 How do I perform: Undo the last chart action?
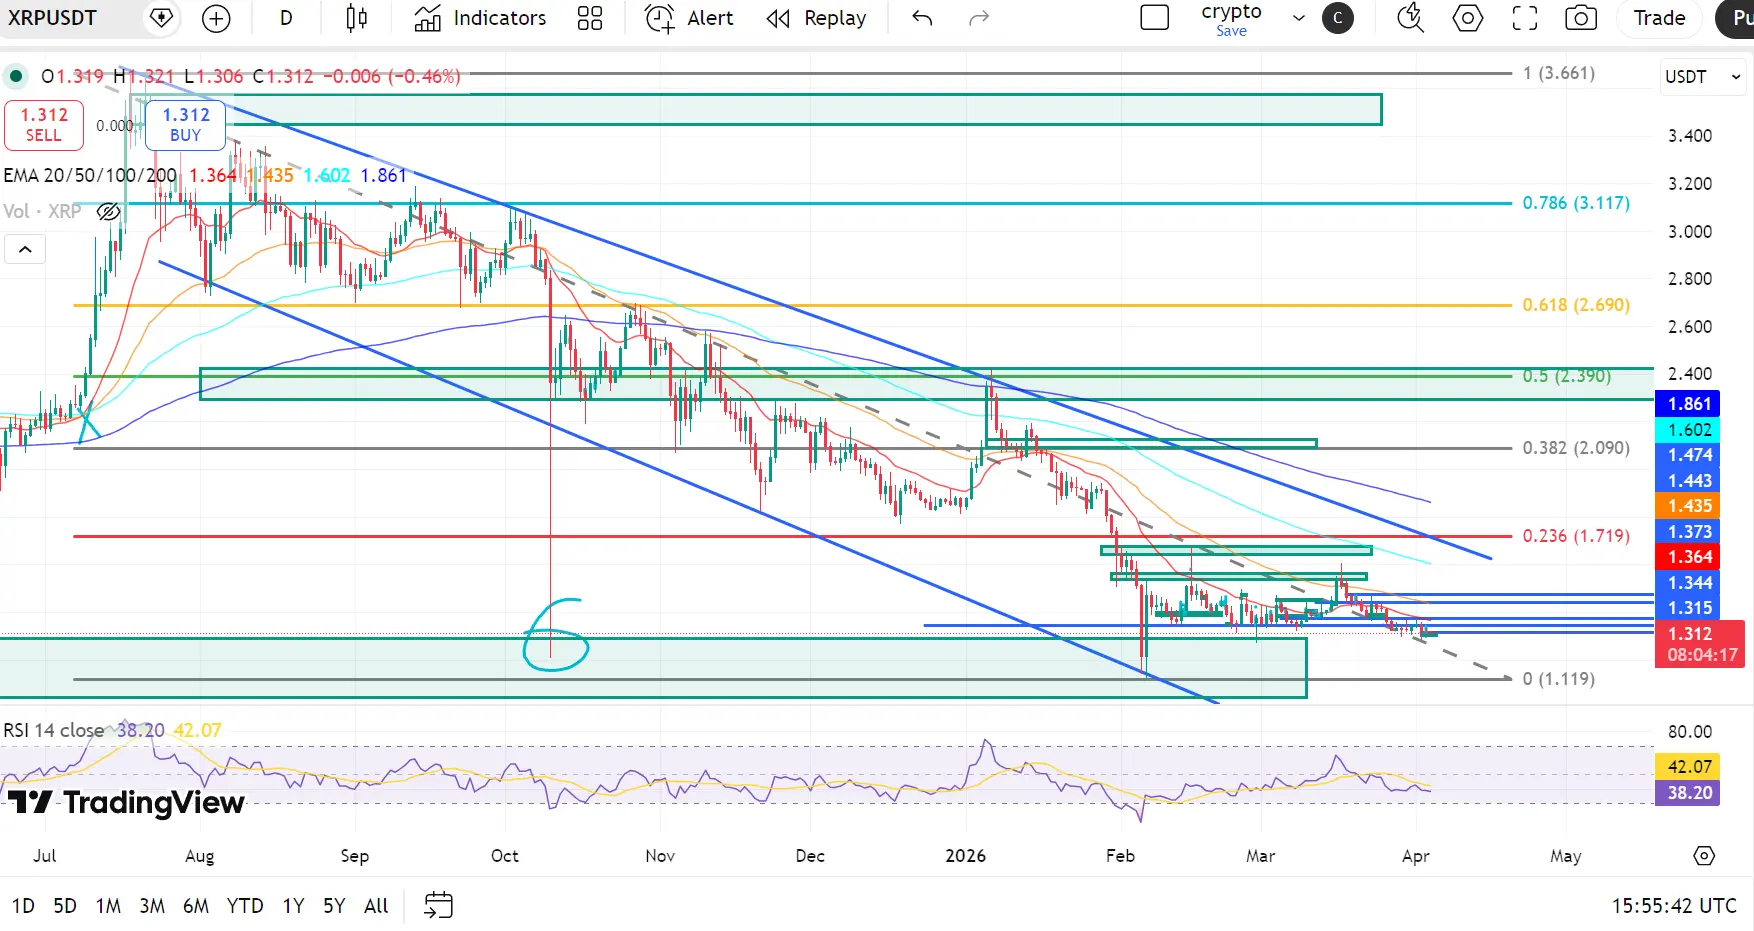coord(922,18)
